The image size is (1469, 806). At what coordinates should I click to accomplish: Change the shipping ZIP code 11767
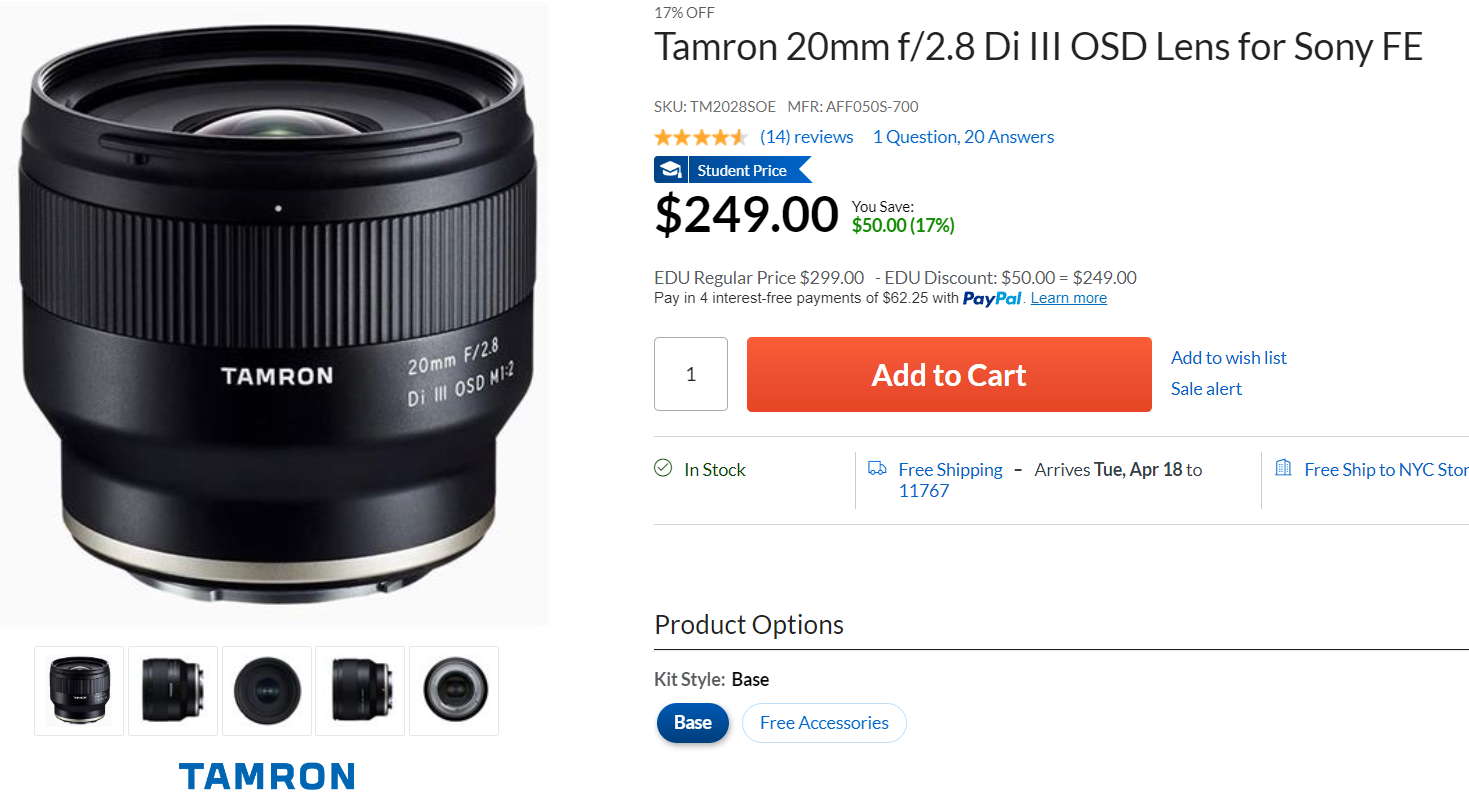[924, 491]
